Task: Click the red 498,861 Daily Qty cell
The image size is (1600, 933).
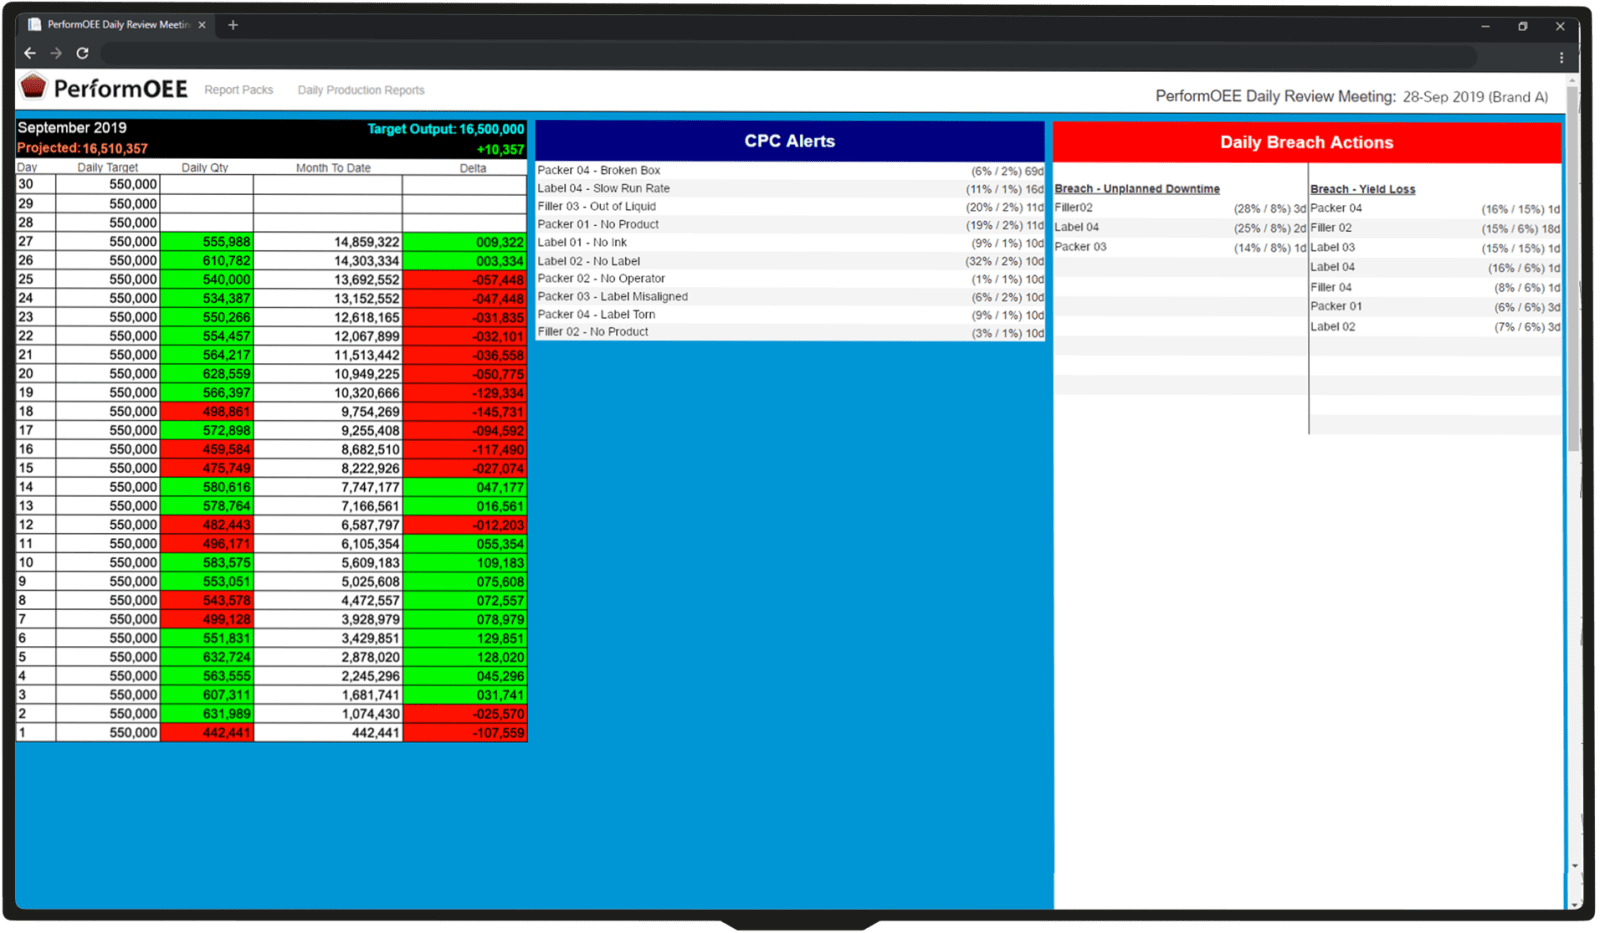Action: pyautogui.click(x=207, y=412)
